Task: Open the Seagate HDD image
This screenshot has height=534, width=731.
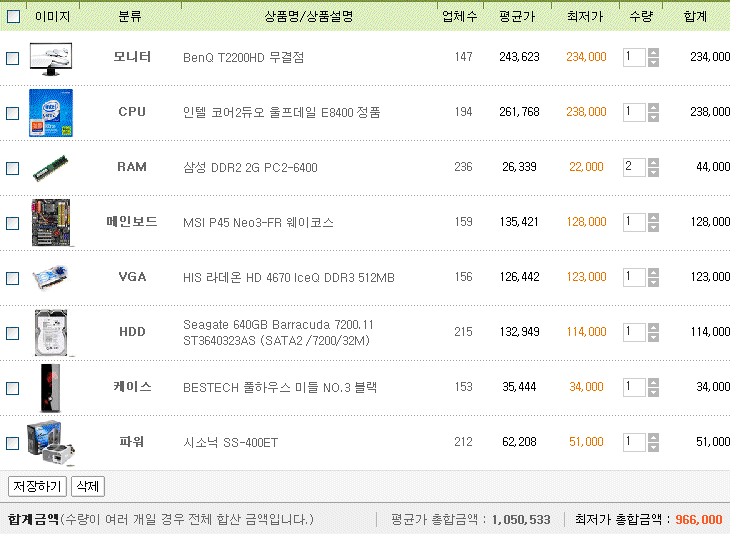Action: click(x=51, y=333)
